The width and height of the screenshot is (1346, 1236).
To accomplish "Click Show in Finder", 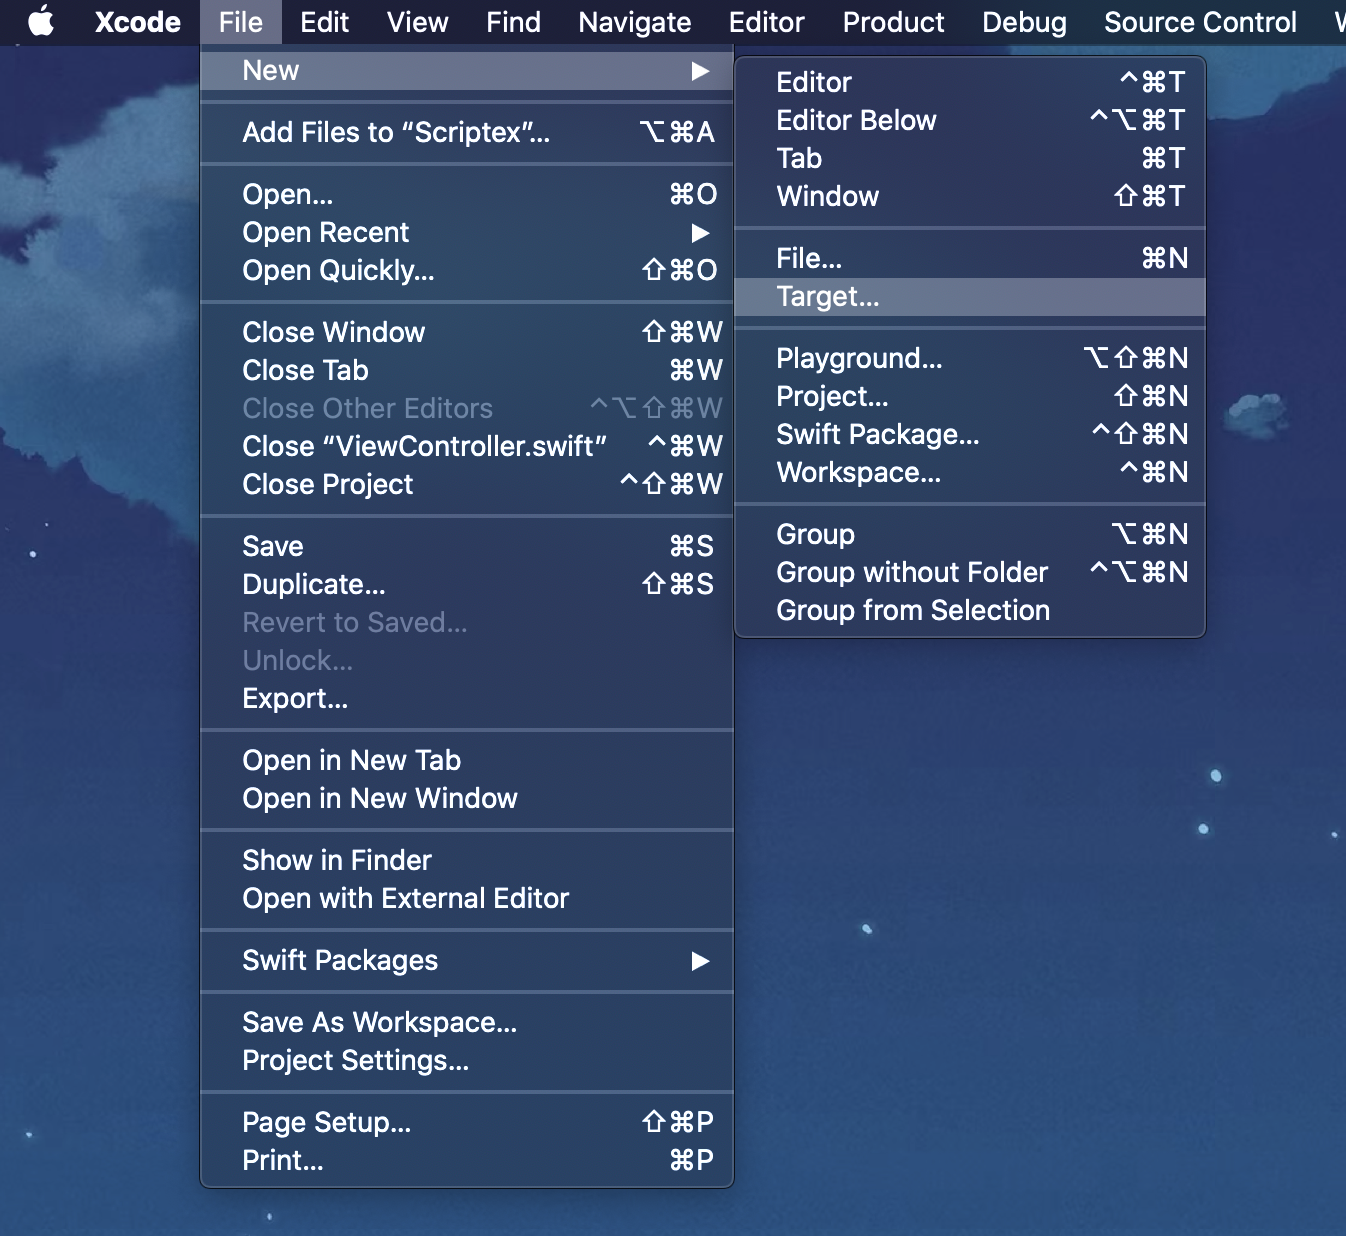I will (337, 861).
